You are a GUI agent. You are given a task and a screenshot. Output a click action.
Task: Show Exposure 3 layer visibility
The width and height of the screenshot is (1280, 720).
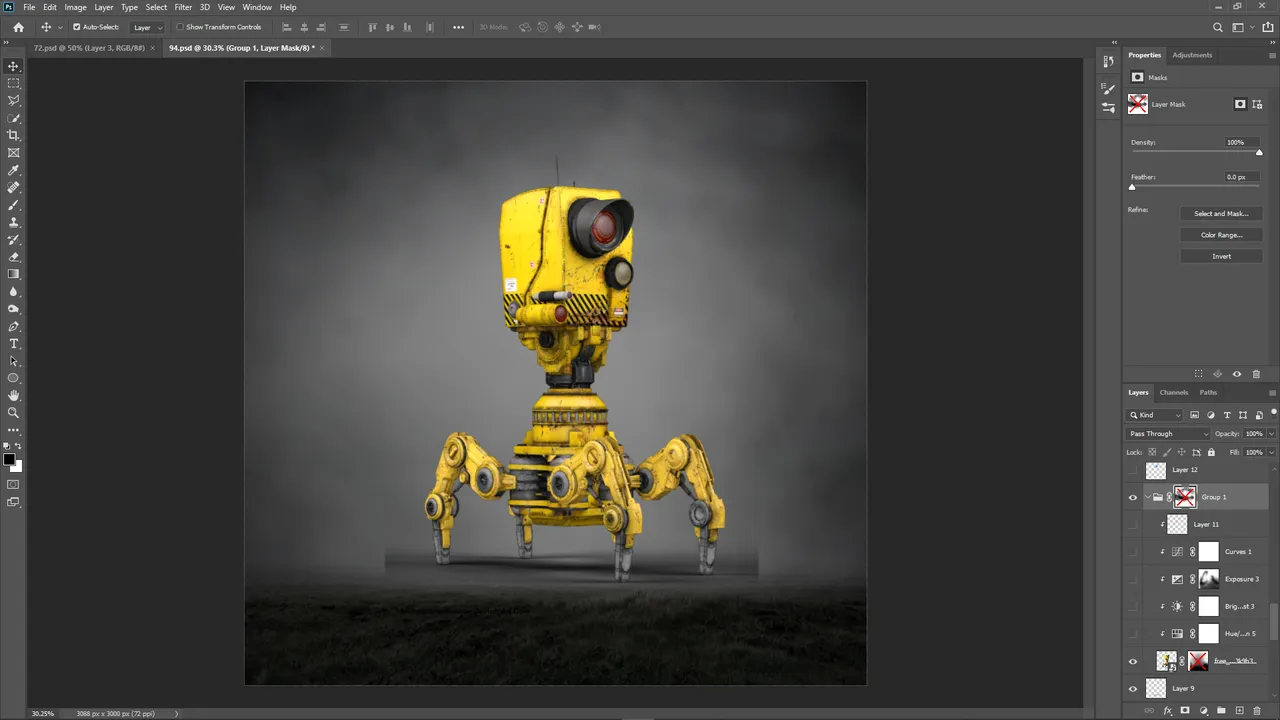[x=1133, y=579]
